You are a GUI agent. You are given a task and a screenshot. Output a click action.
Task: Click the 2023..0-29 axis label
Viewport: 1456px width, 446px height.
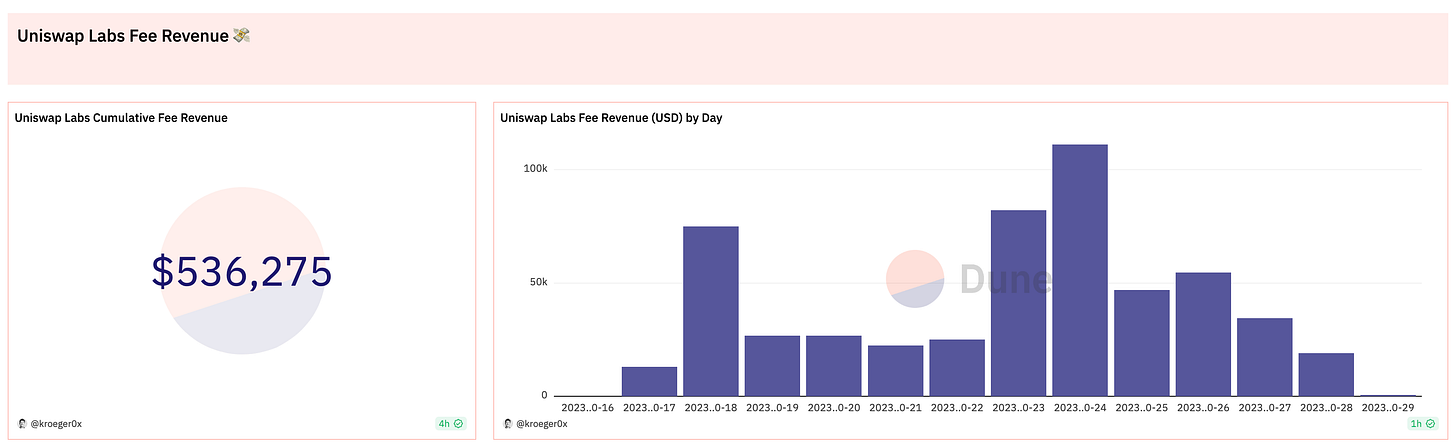(x=1388, y=408)
